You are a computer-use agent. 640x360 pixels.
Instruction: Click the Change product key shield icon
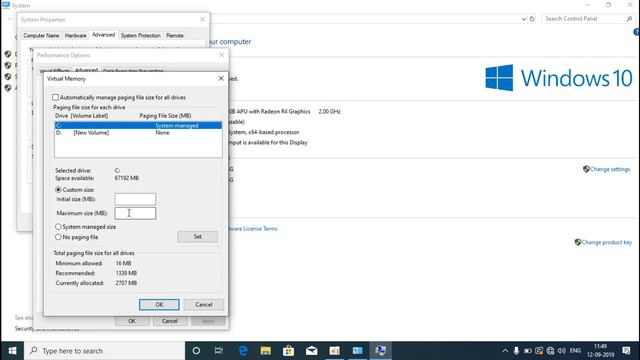(x=578, y=242)
